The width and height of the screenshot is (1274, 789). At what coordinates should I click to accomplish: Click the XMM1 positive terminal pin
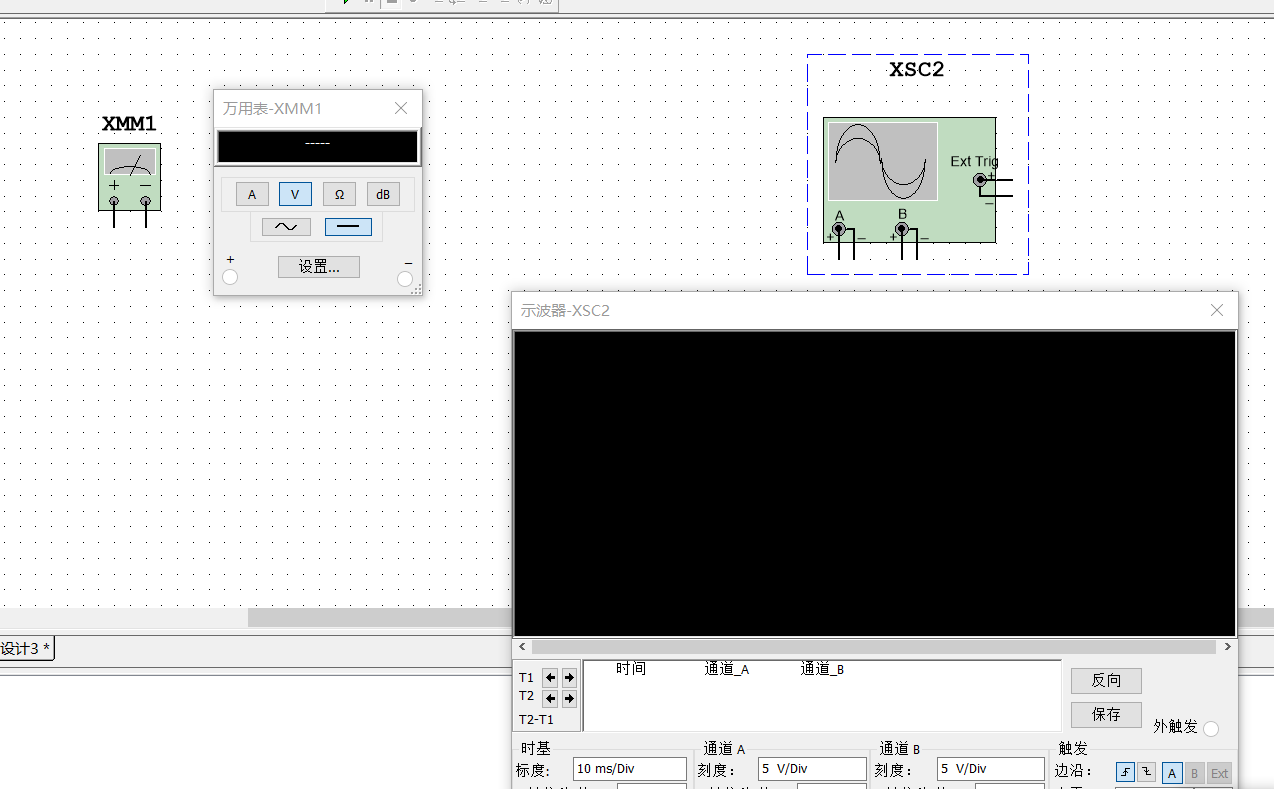pos(114,202)
